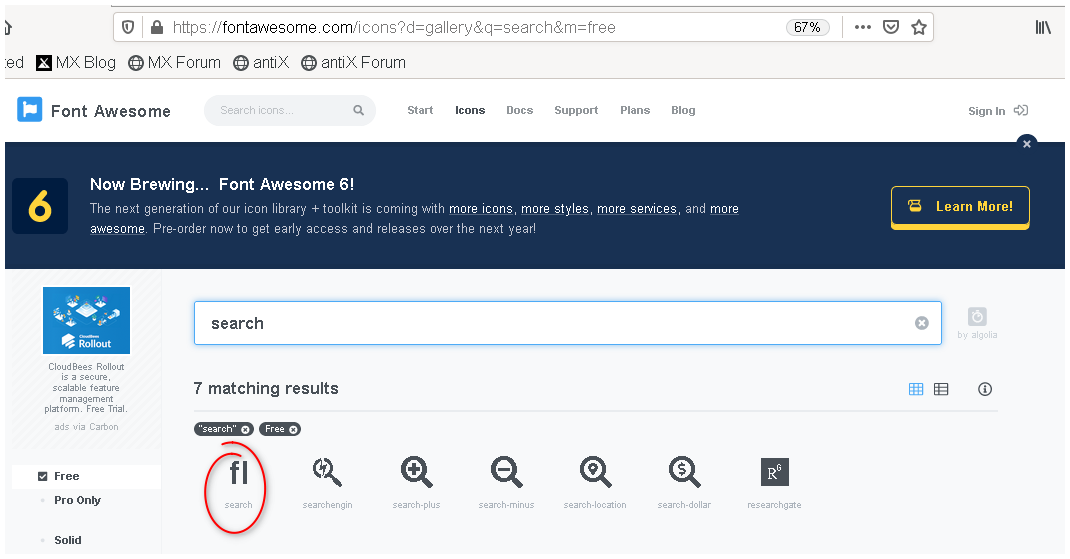This screenshot has width=1070, height=559.
Task: Clear the main search field
Action: pos(921,323)
